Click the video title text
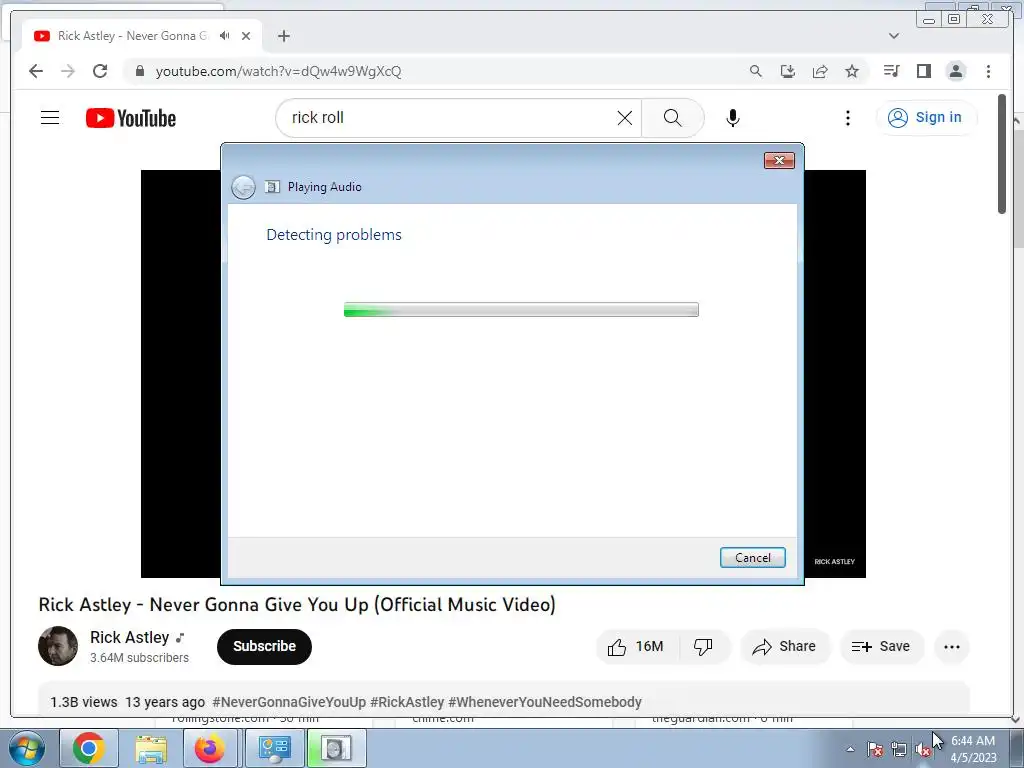 coord(297,605)
